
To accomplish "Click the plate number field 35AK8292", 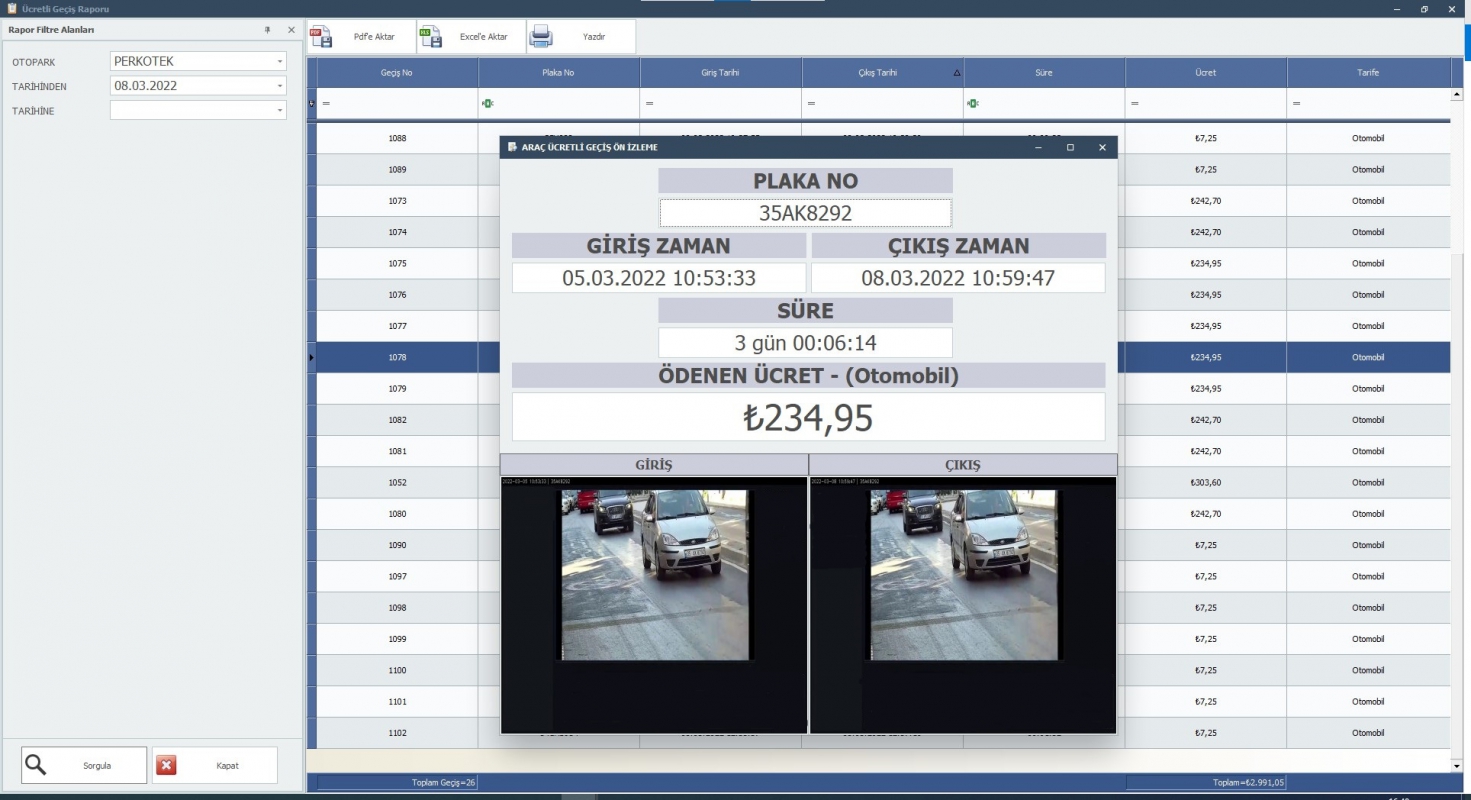I will (x=805, y=213).
